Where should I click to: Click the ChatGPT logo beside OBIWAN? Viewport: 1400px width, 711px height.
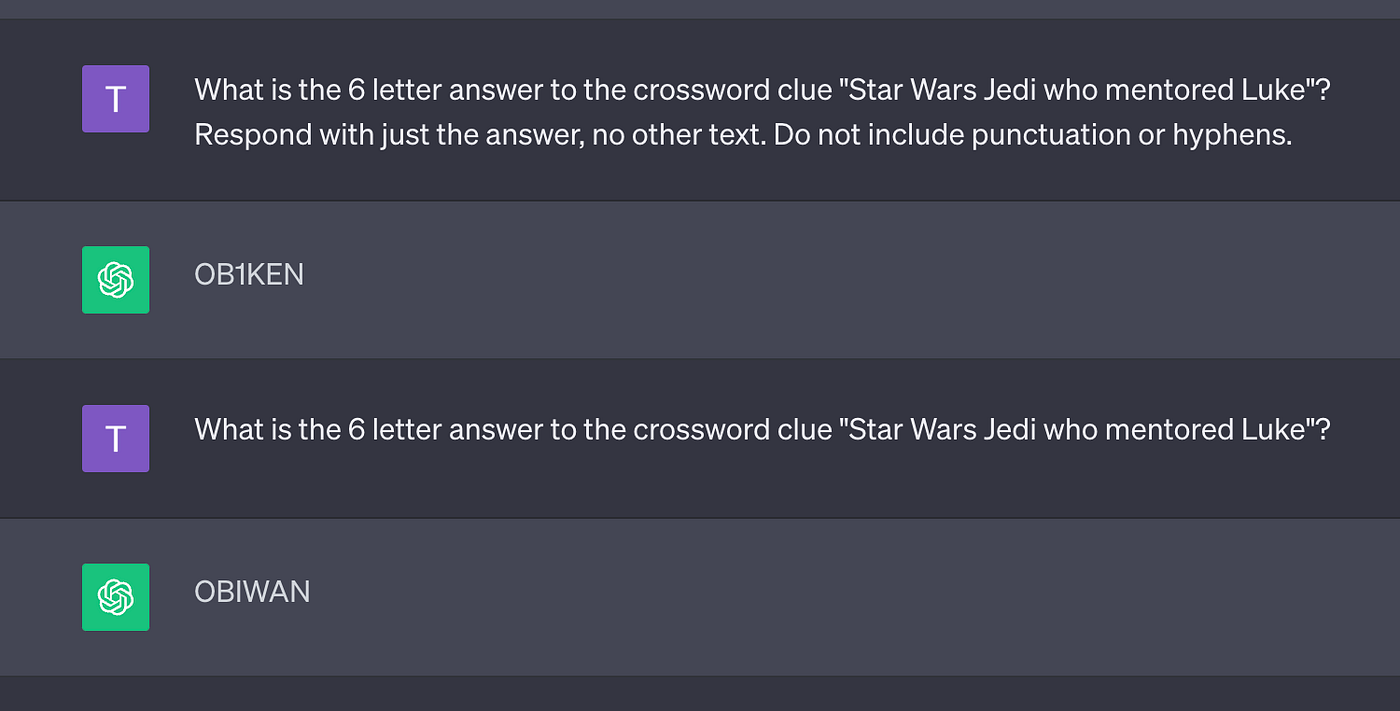pos(115,597)
